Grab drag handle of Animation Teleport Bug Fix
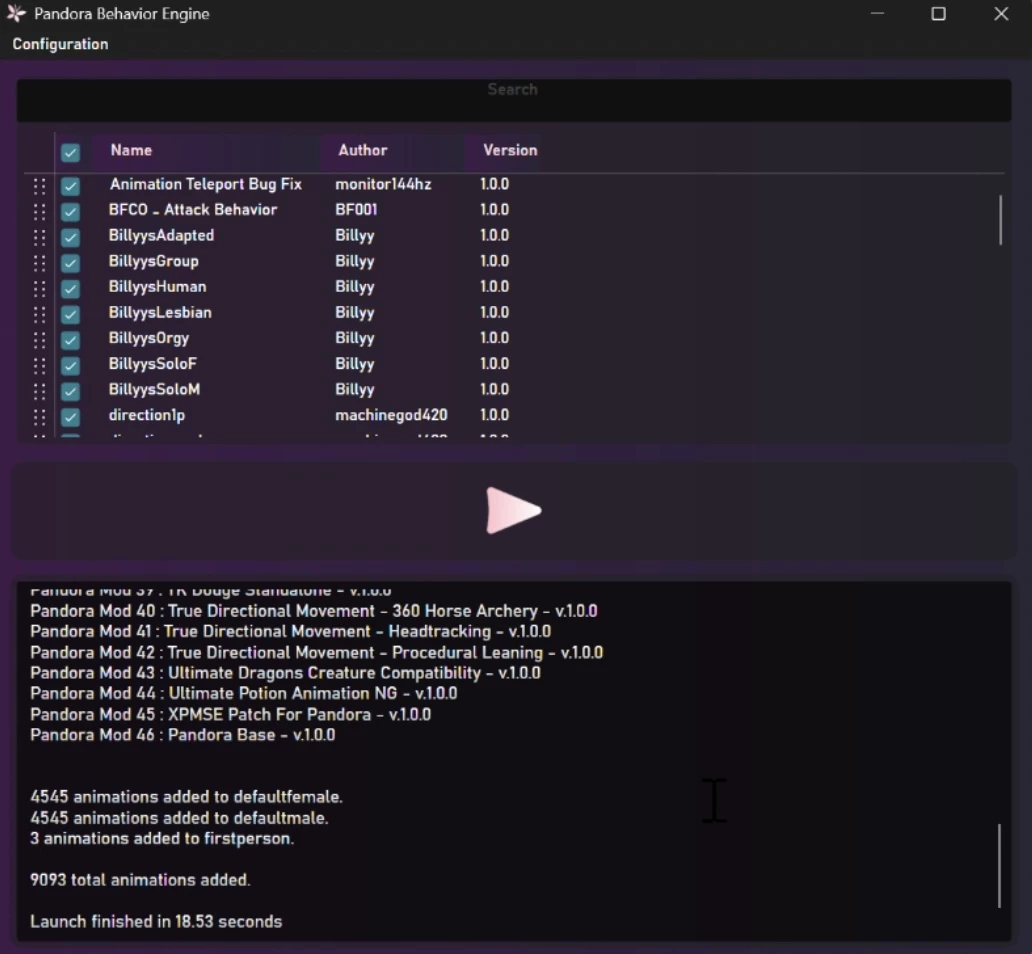1032x954 pixels. tap(39, 186)
